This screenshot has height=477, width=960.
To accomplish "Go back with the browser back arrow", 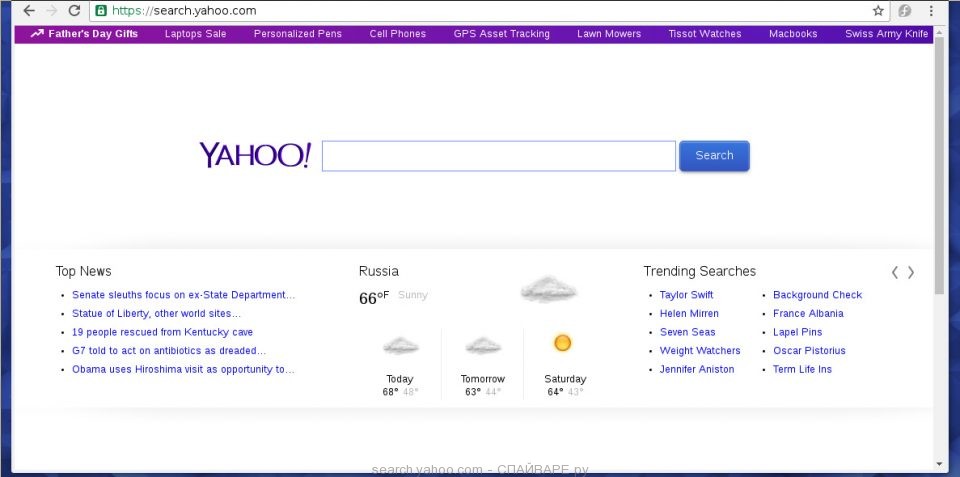I will [29, 10].
